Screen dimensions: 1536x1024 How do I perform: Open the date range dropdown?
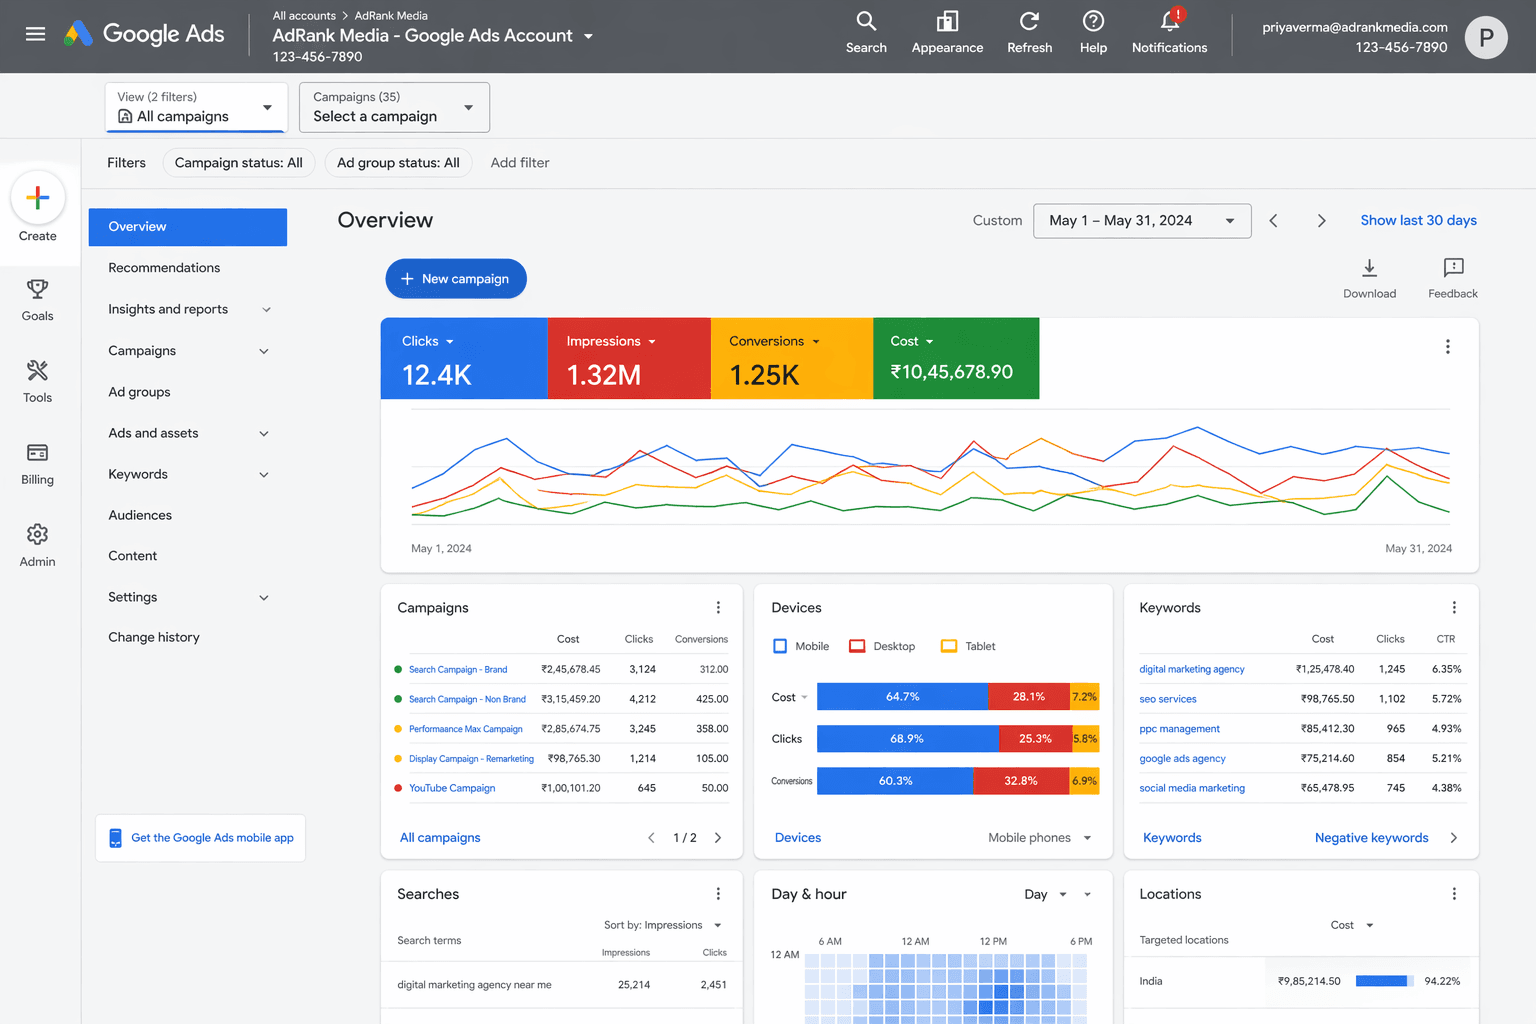(x=1142, y=221)
